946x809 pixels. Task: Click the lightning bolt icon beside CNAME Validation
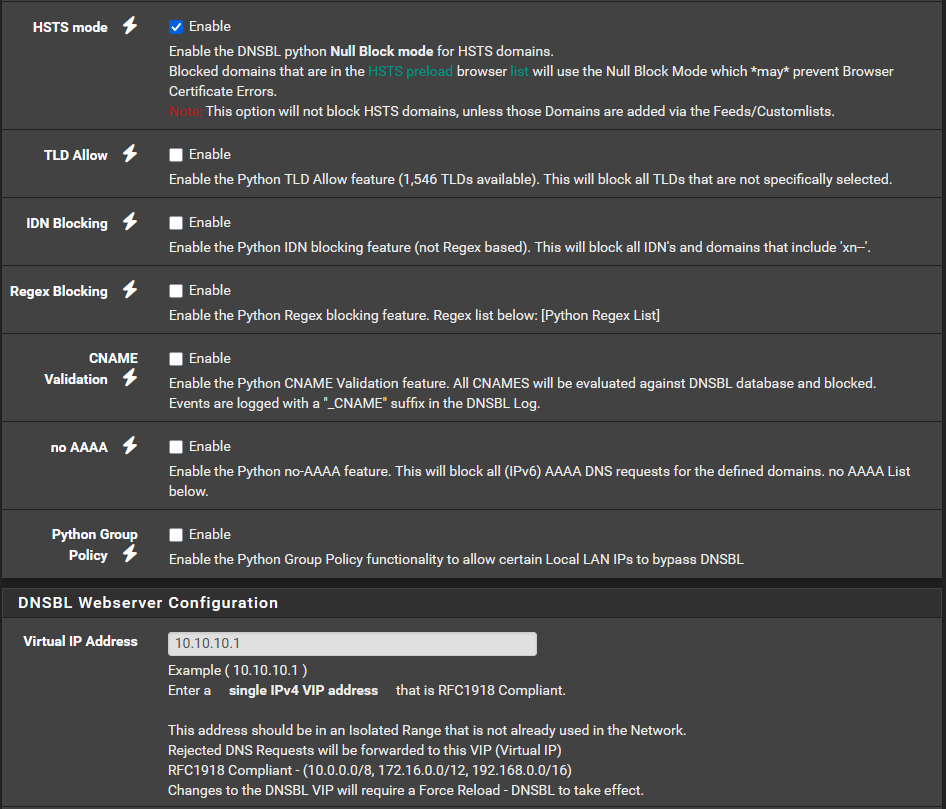pyautogui.click(x=129, y=378)
